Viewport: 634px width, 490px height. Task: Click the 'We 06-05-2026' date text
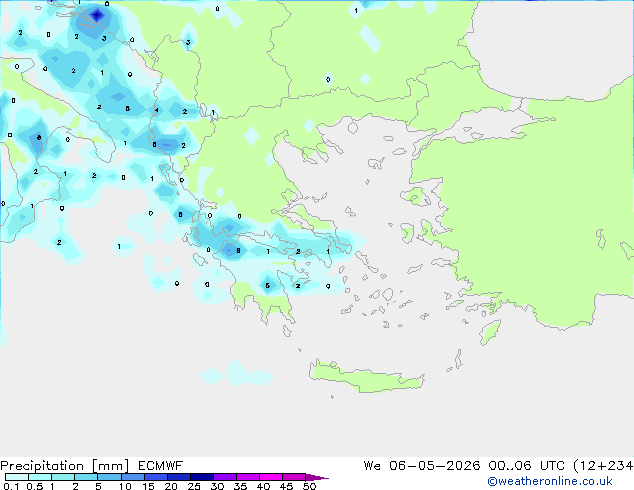pos(422,466)
